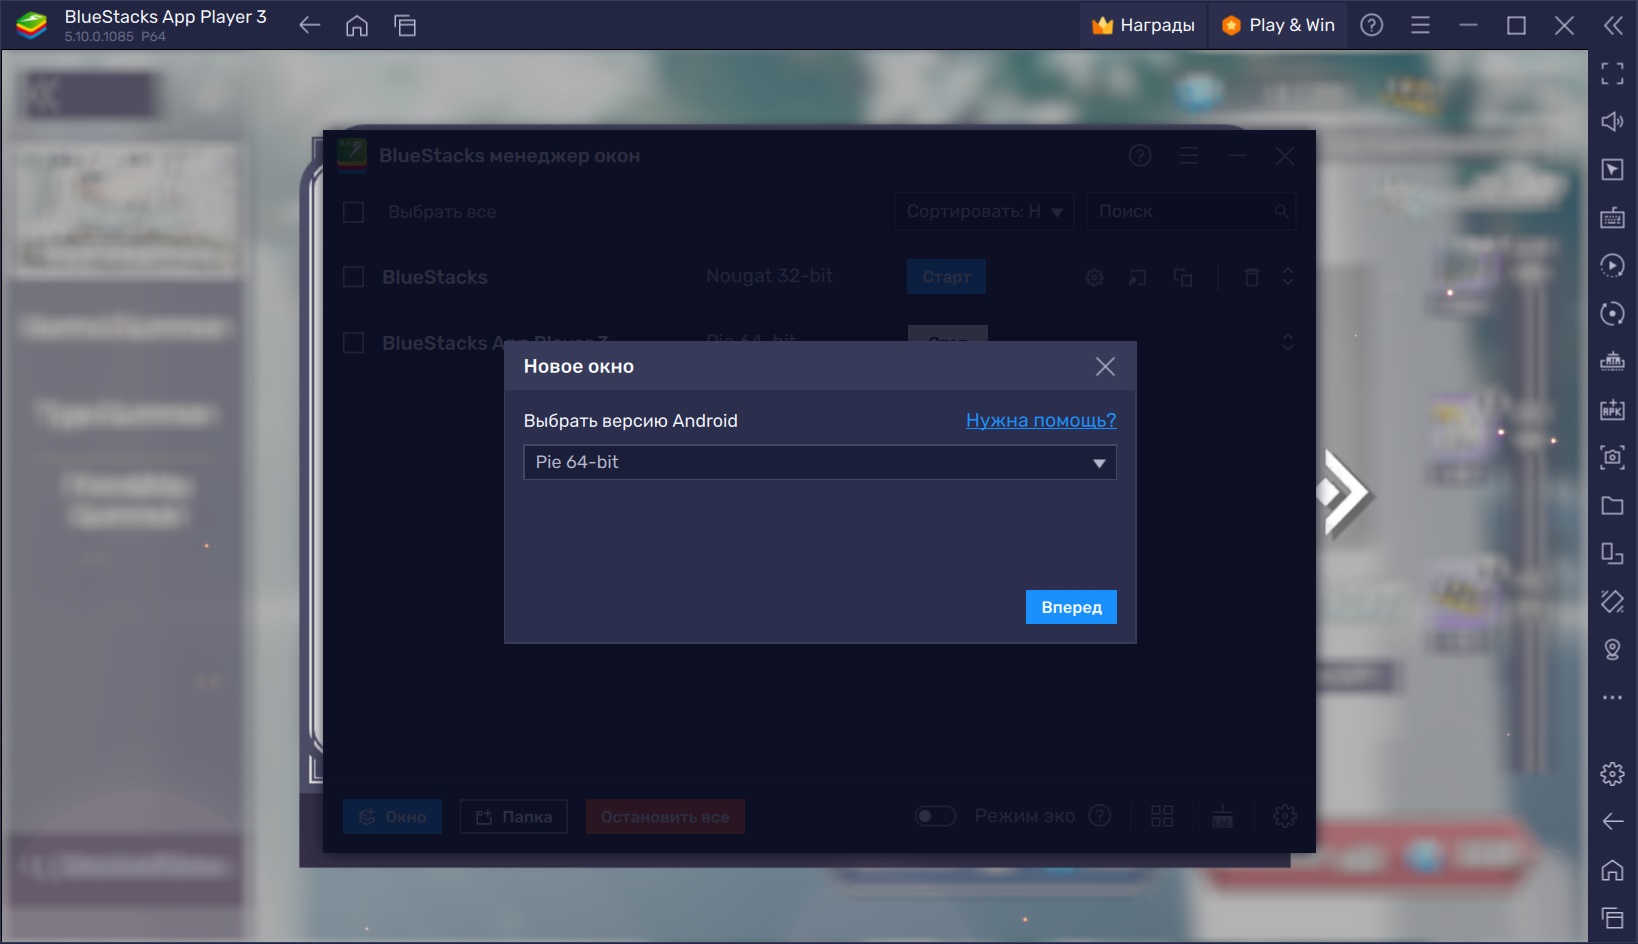This screenshot has height=944, width=1638.
Task: Open window manager footer settings gear
Action: tap(1285, 817)
